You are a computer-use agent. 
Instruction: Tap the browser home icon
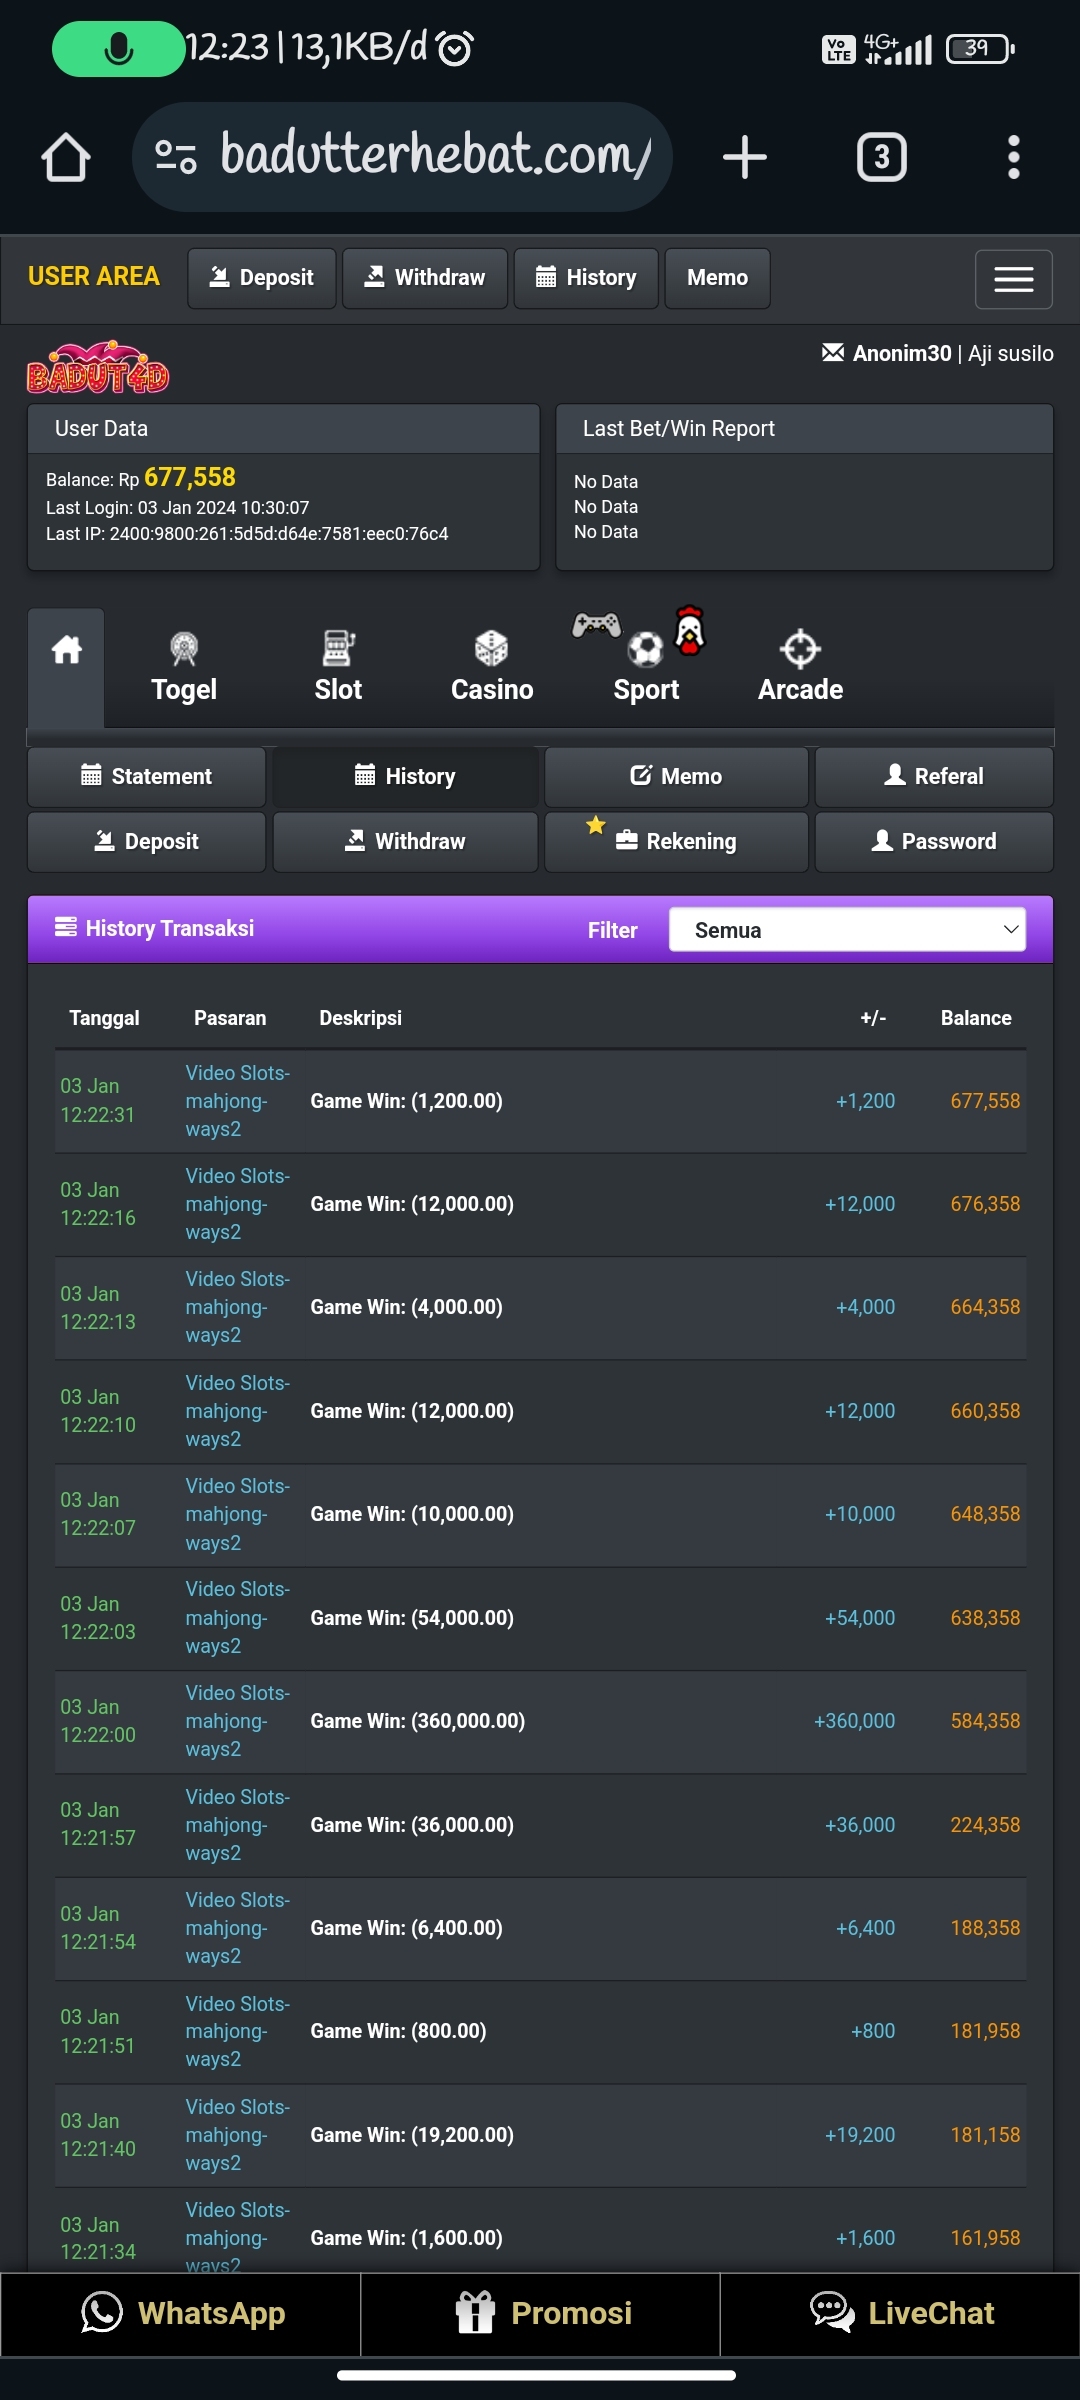tap(66, 157)
